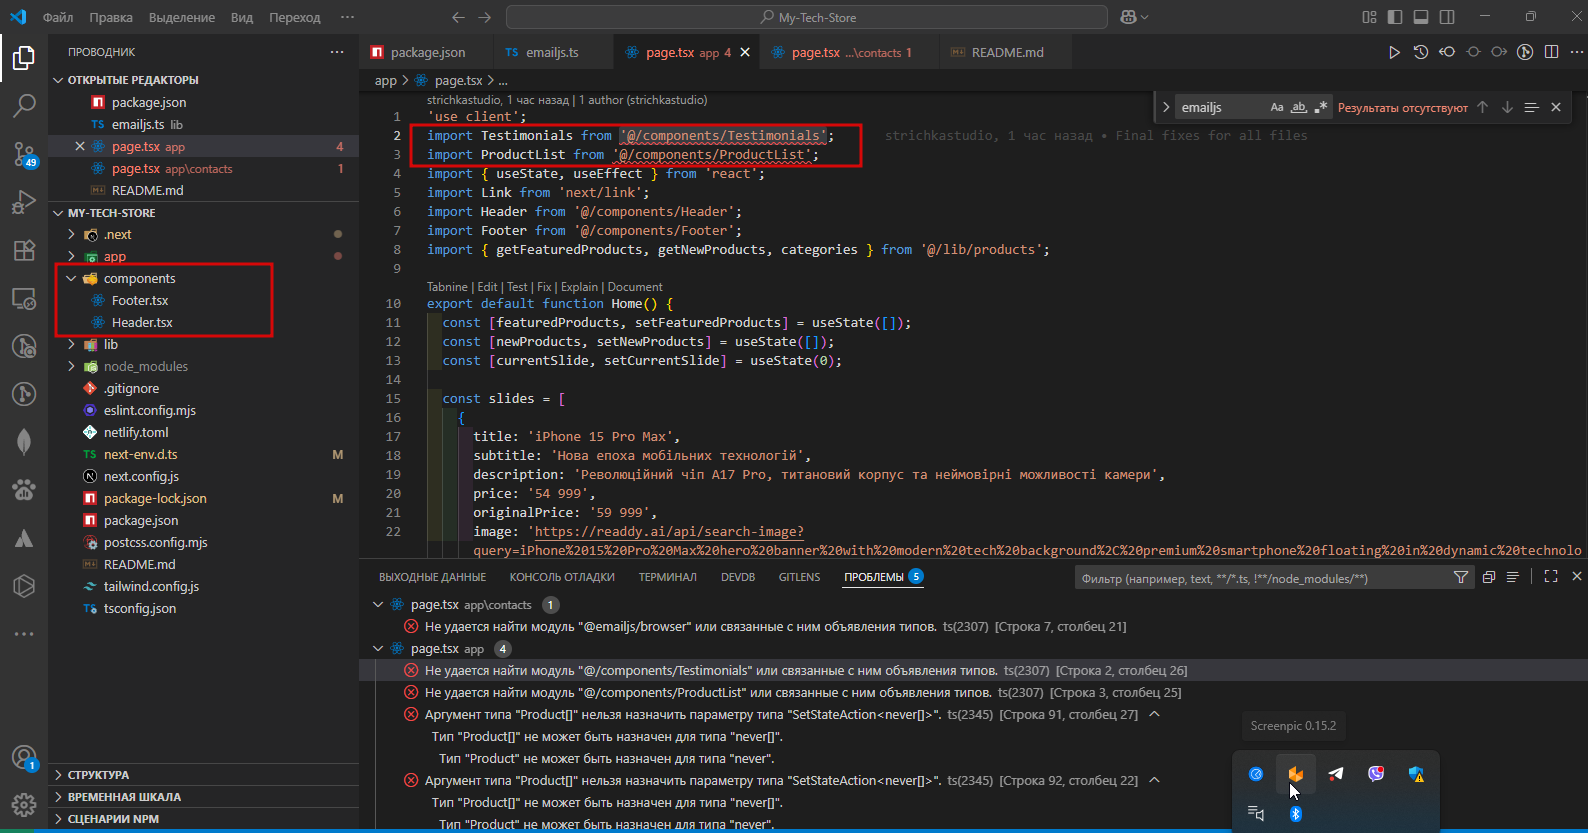Click the Explain code lens link
1588x833 pixels.
point(579,287)
